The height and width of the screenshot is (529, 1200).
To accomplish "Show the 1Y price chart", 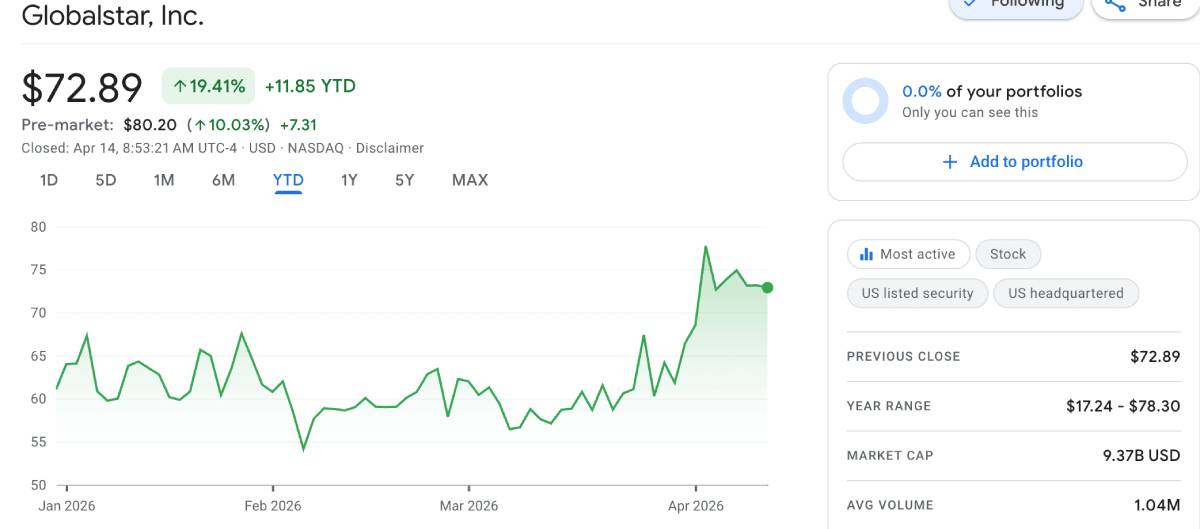I will coord(349,180).
